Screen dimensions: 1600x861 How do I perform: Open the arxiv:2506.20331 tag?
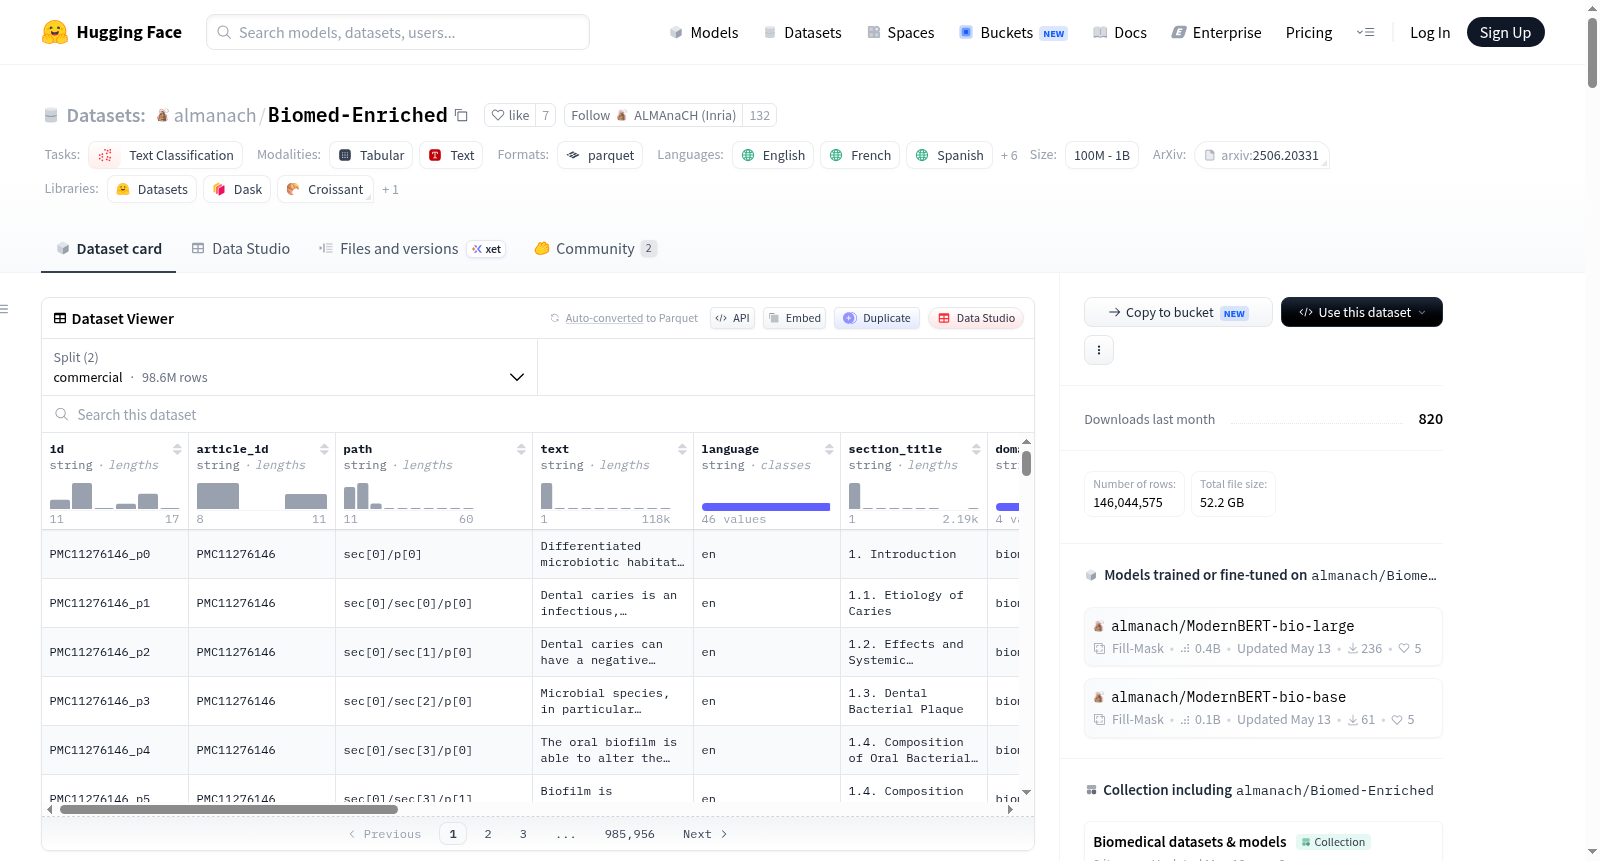[1262, 155]
